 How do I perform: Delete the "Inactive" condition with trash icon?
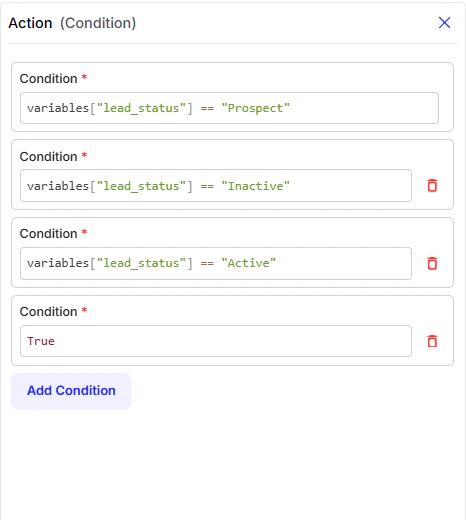(x=432, y=185)
